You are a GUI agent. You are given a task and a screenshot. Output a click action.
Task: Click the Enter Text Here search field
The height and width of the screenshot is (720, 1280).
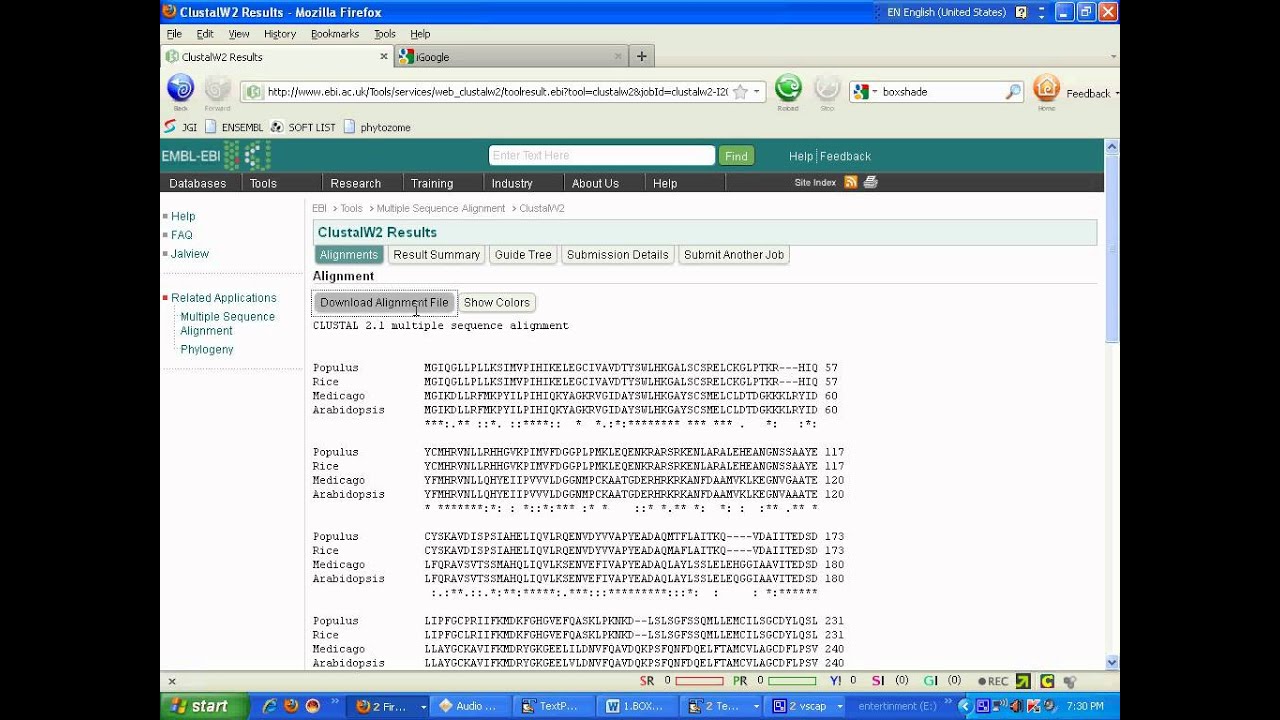[x=601, y=155]
